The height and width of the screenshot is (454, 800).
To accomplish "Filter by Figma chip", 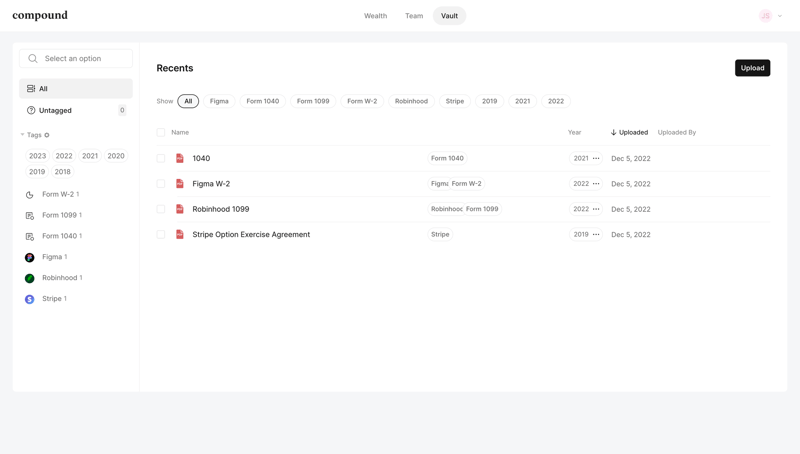I will 219,101.
